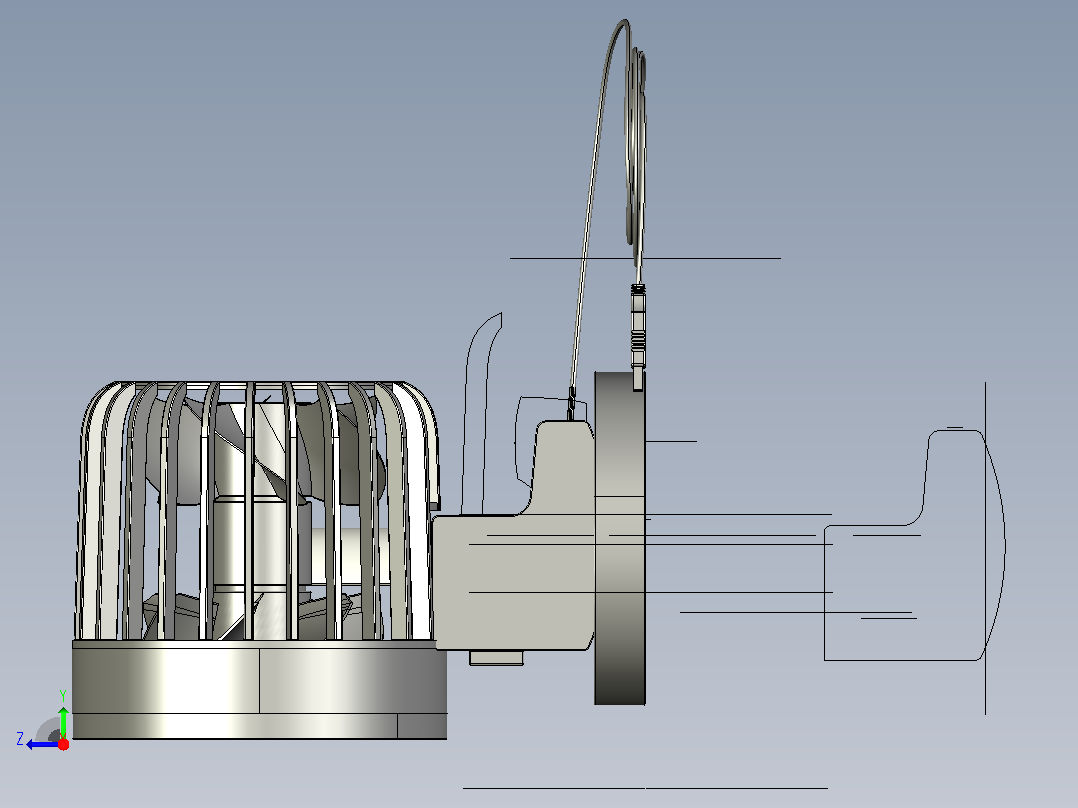The height and width of the screenshot is (808, 1078).
Task: Select the fan guard wire cage
Action: point(258,510)
